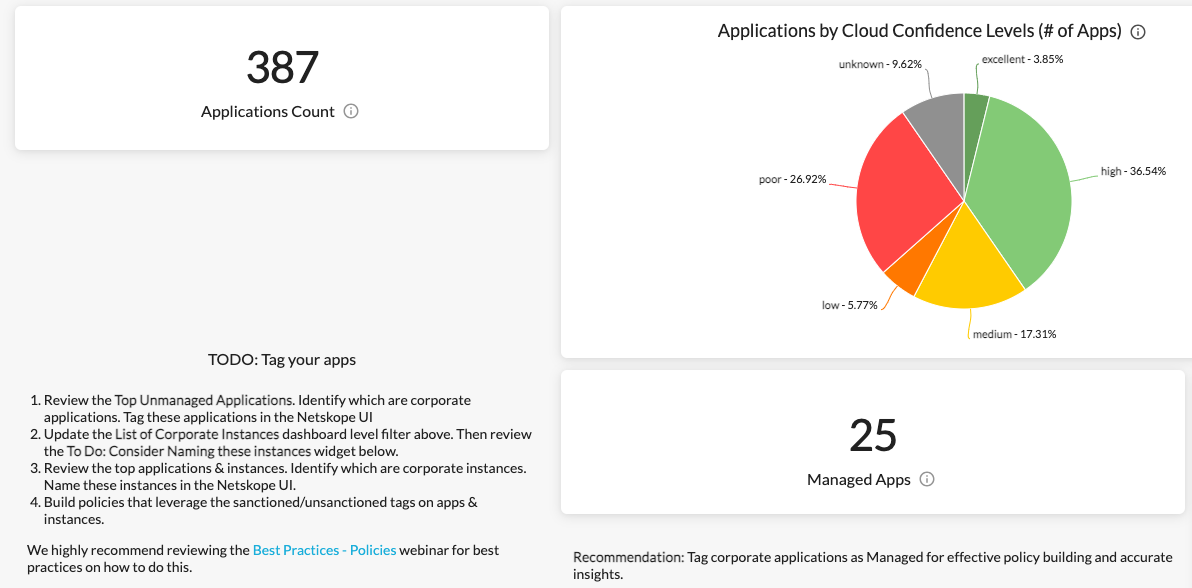
Task: Open info icon next to Cloud Confidence Levels title
Action: [1138, 31]
